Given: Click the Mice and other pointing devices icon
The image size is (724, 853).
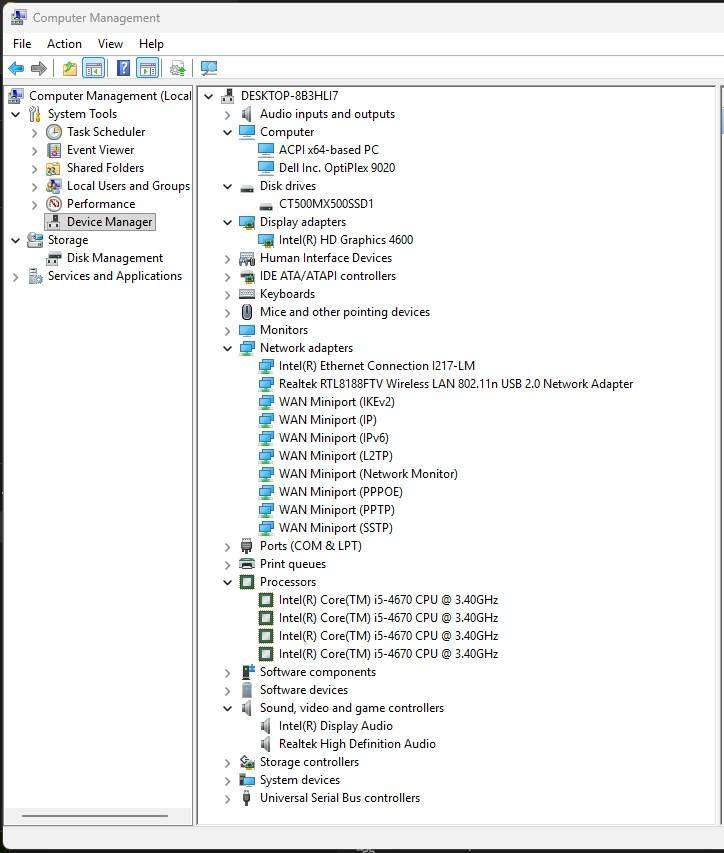Looking at the screenshot, I should 247,312.
